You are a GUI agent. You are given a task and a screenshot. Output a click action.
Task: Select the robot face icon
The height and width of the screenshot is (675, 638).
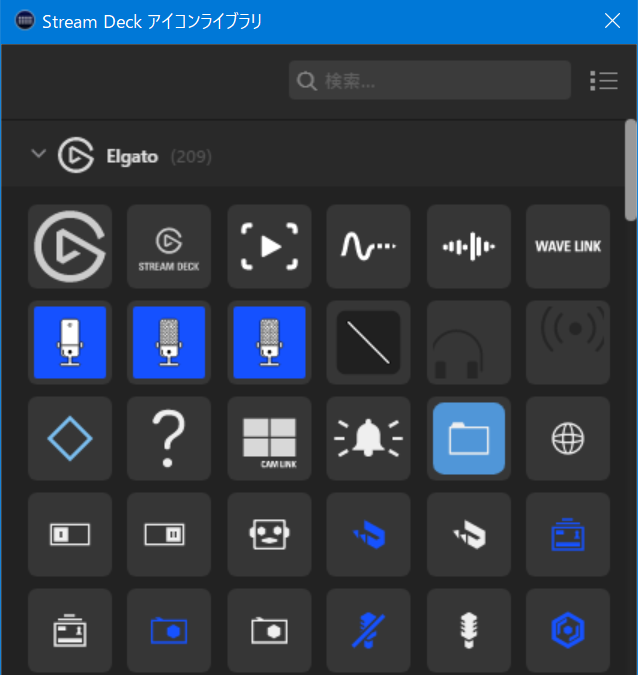pos(269,534)
